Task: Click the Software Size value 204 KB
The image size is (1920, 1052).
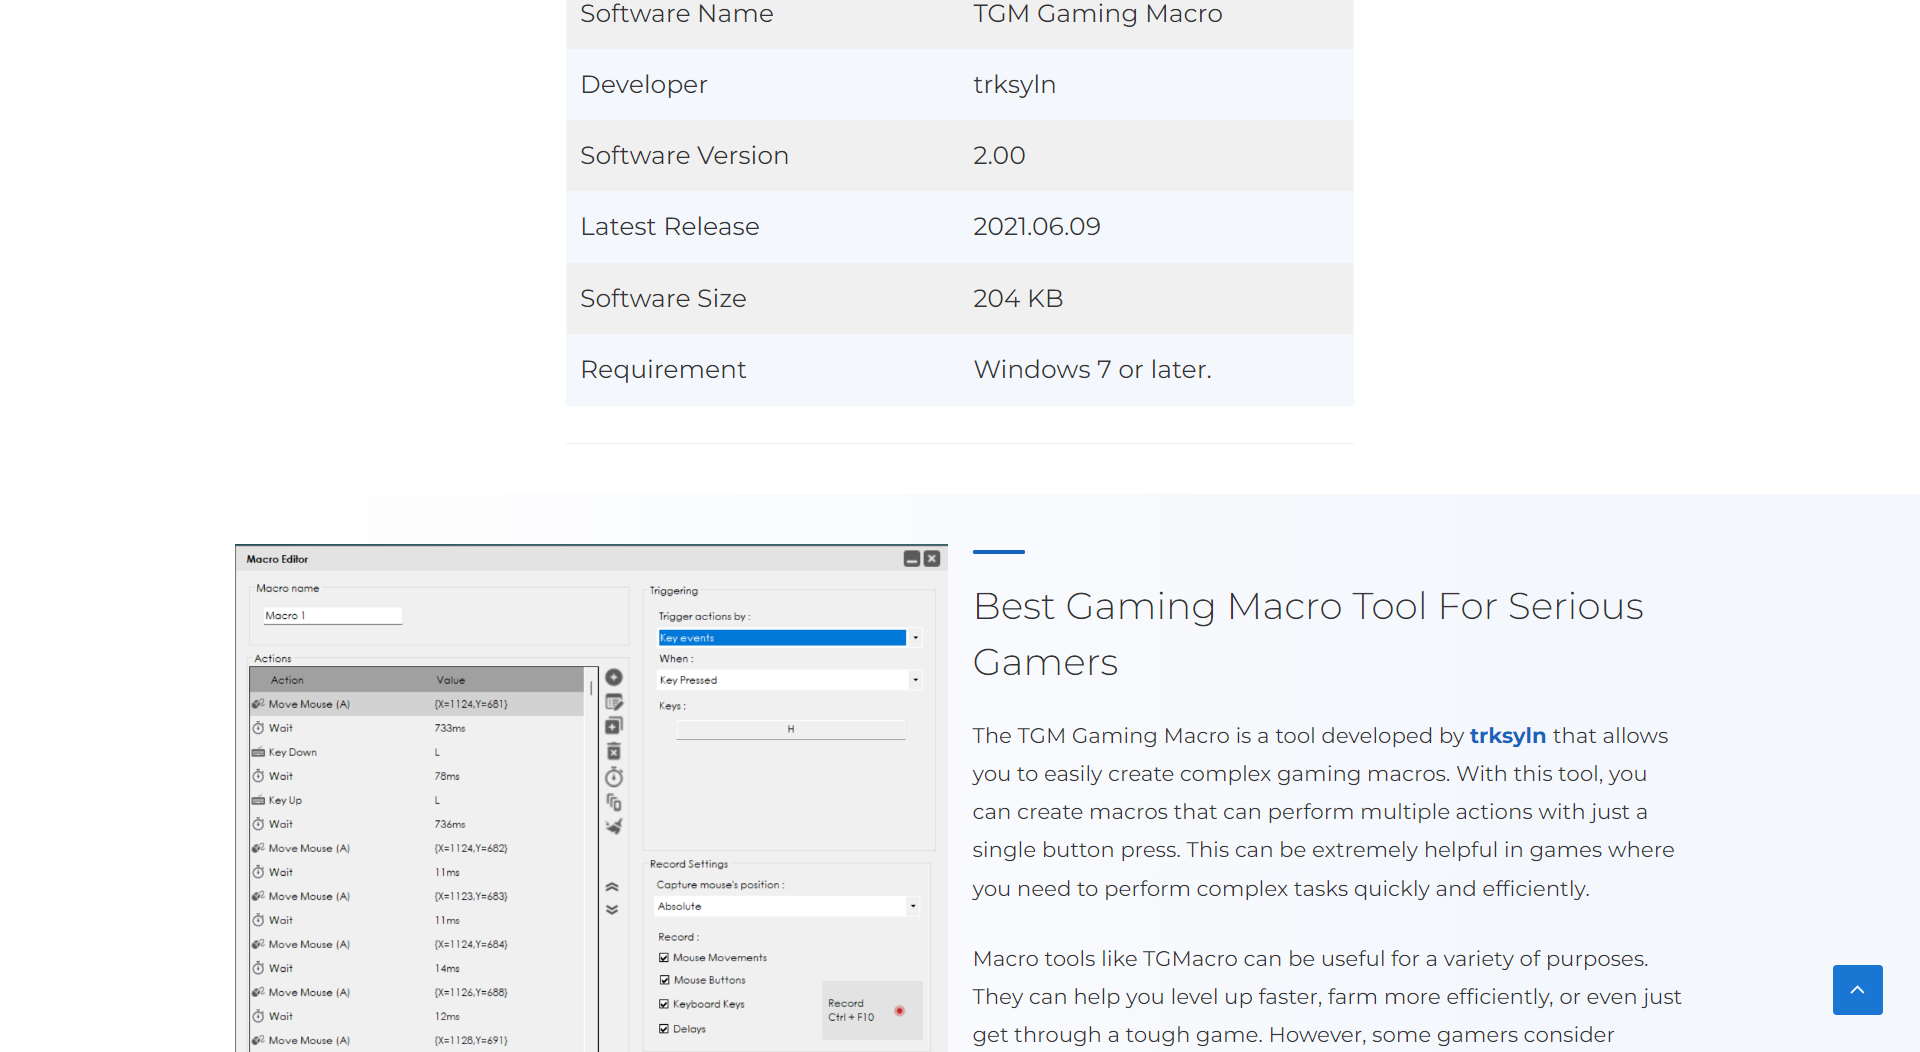Action: click(1018, 299)
